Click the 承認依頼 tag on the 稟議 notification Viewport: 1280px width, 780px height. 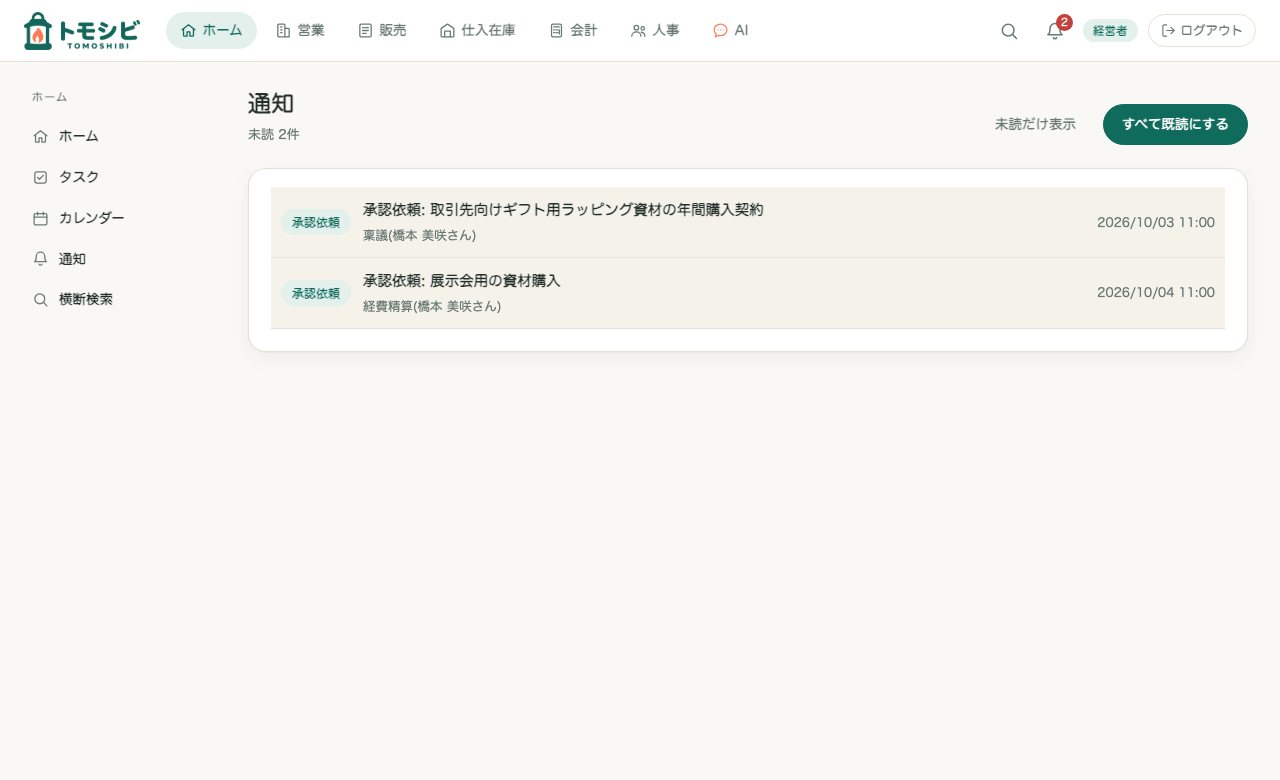316,222
